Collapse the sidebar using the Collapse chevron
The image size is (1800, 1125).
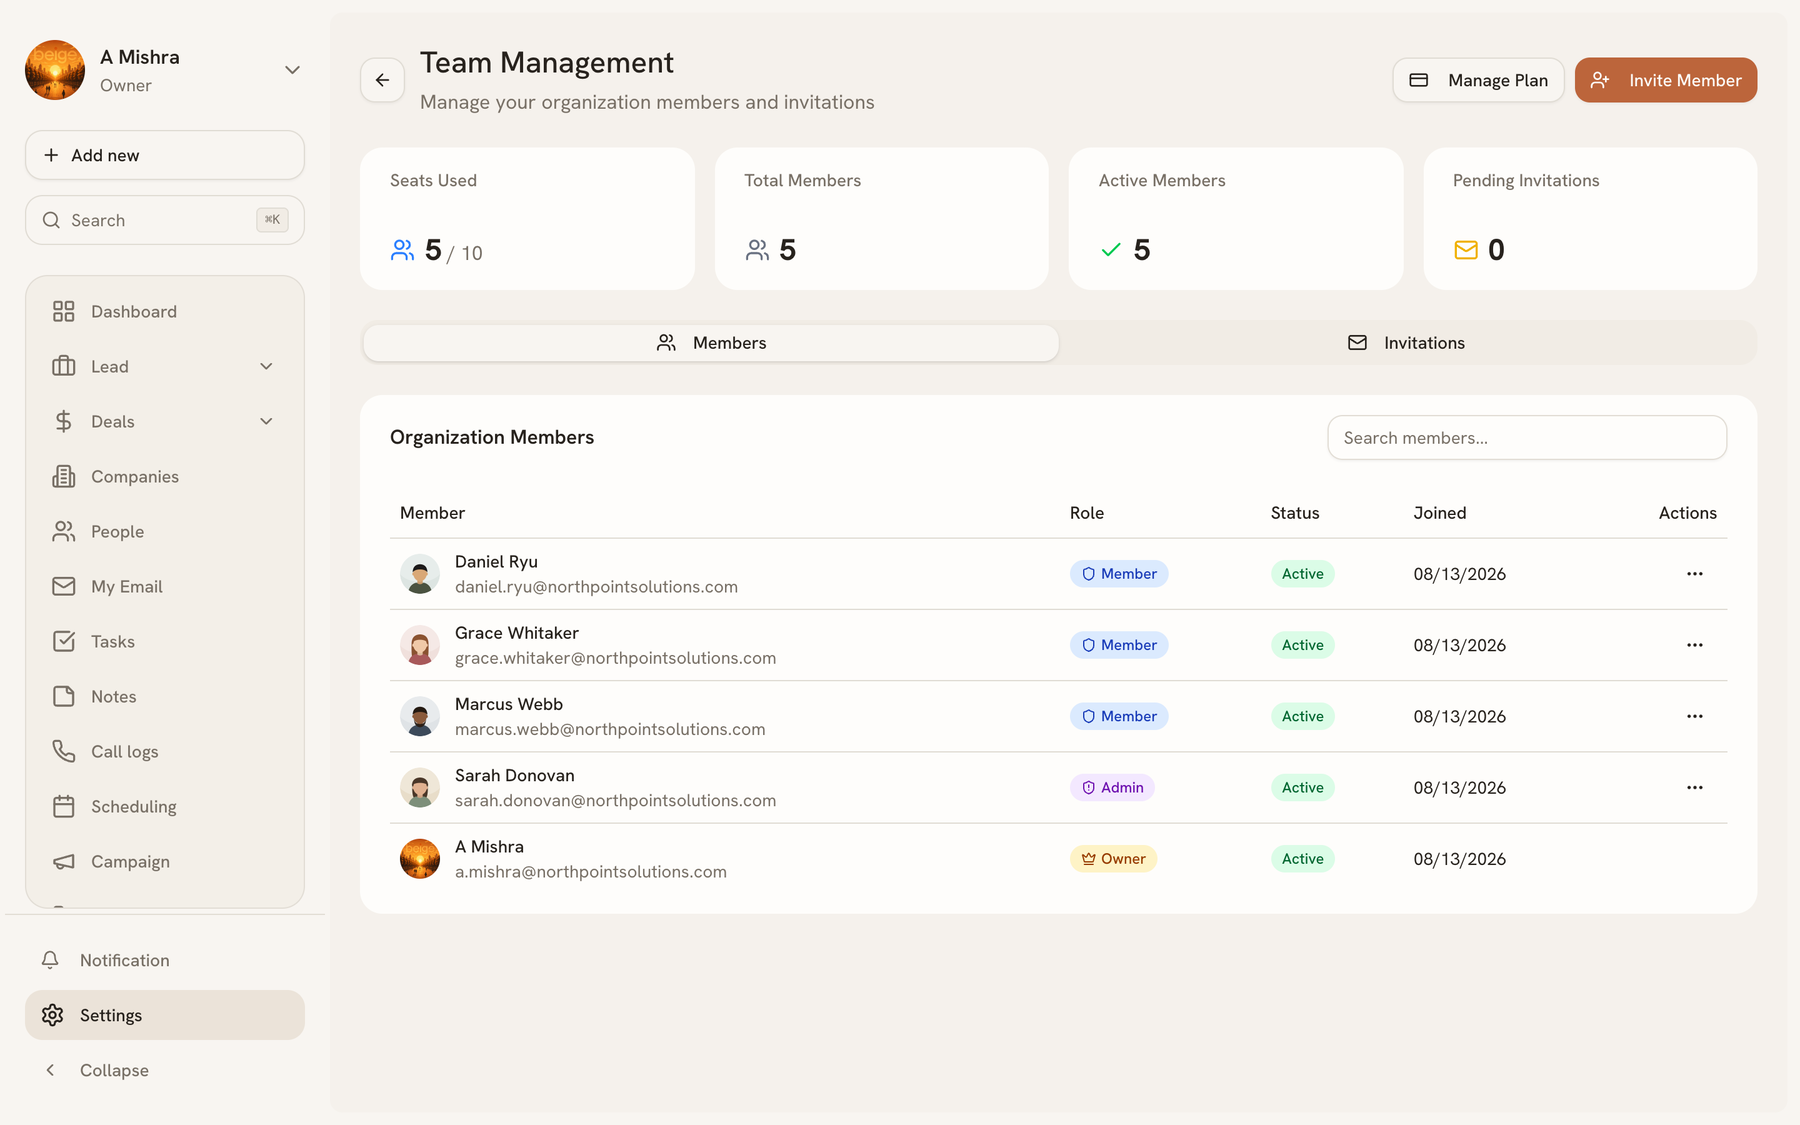(50, 1070)
